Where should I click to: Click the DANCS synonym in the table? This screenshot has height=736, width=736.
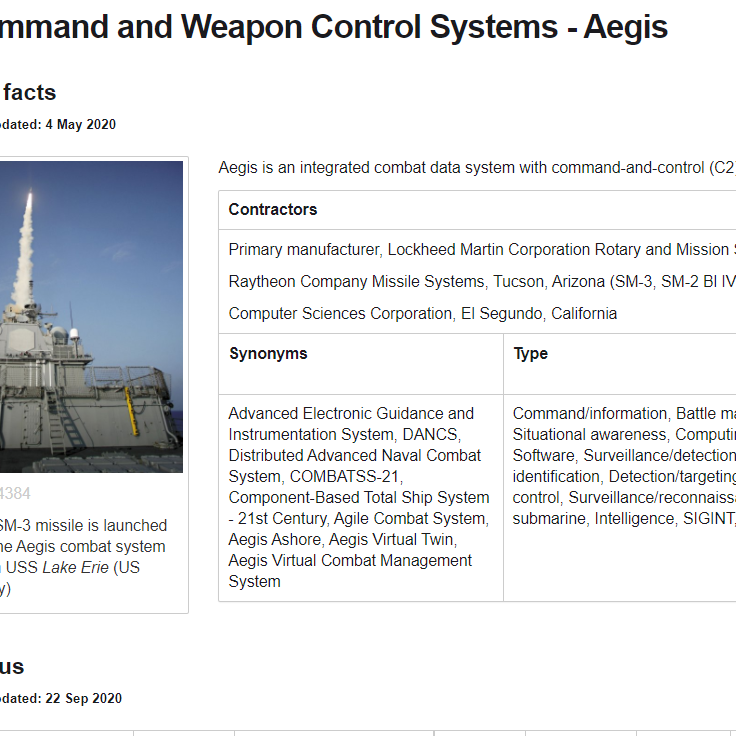click(429, 434)
